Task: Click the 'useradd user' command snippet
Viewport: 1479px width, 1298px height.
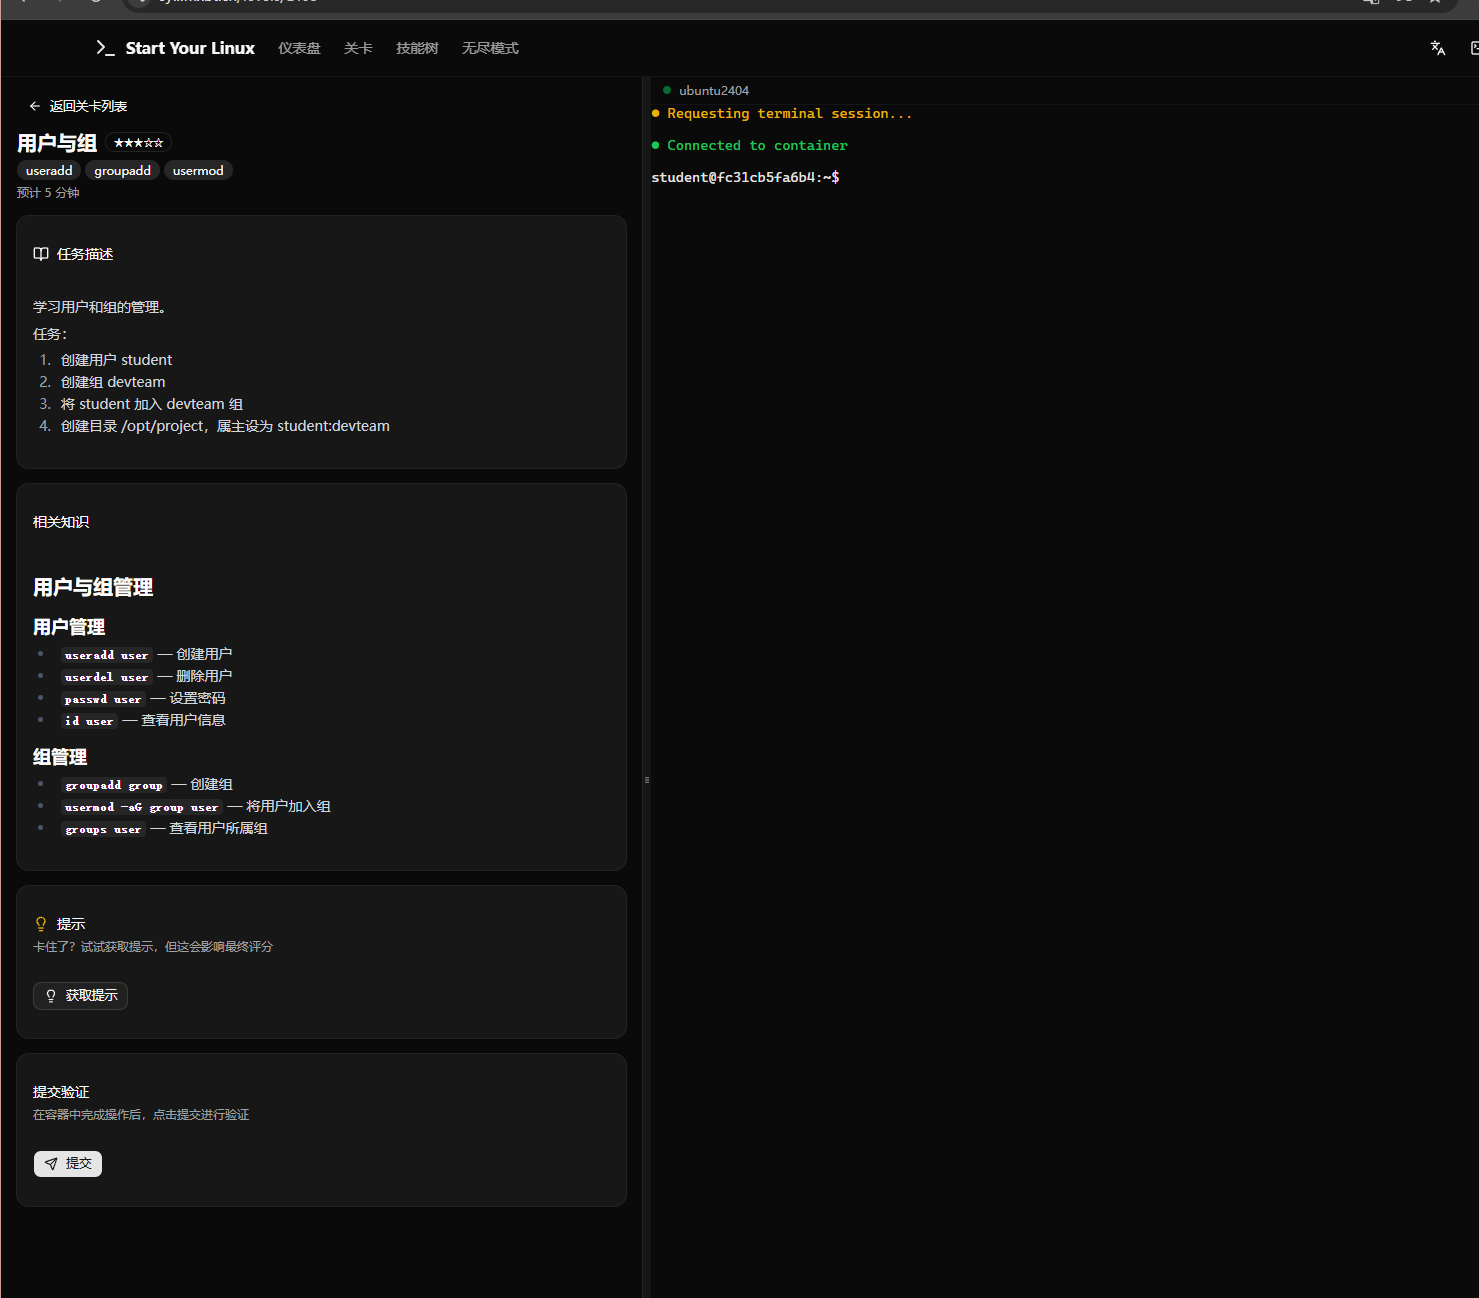Action: [x=106, y=655]
